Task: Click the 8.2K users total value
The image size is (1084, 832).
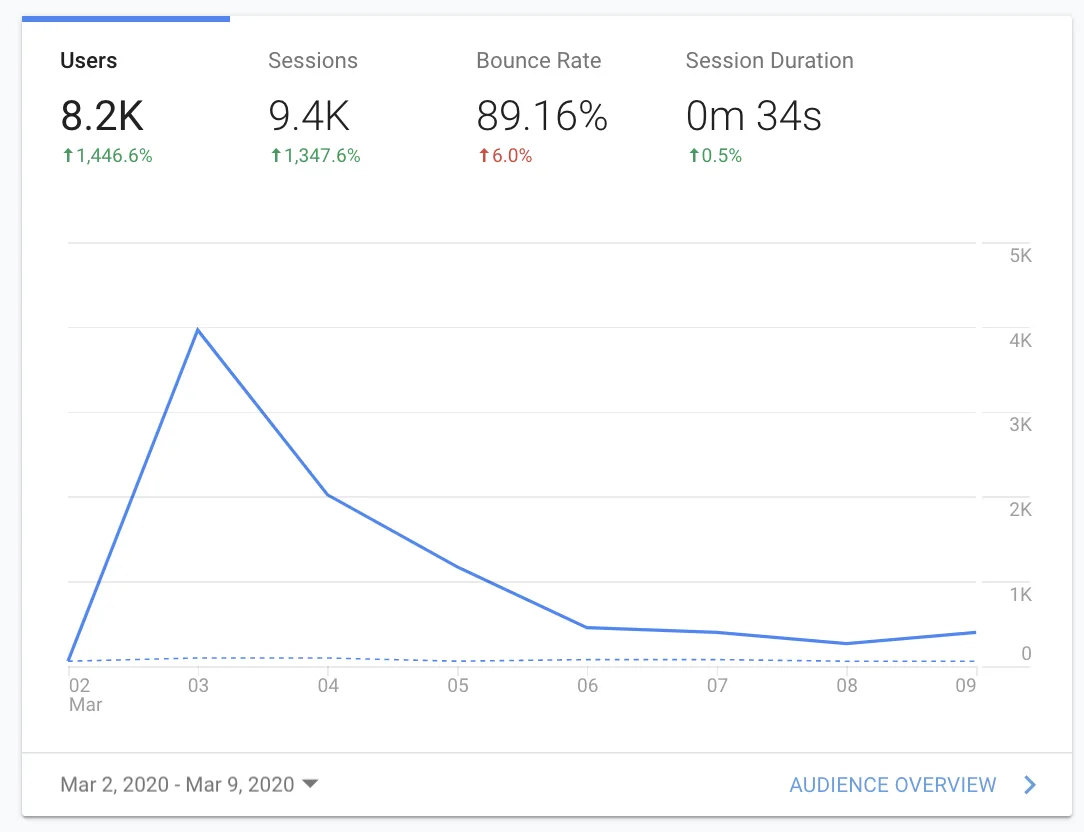Action: (102, 115)
